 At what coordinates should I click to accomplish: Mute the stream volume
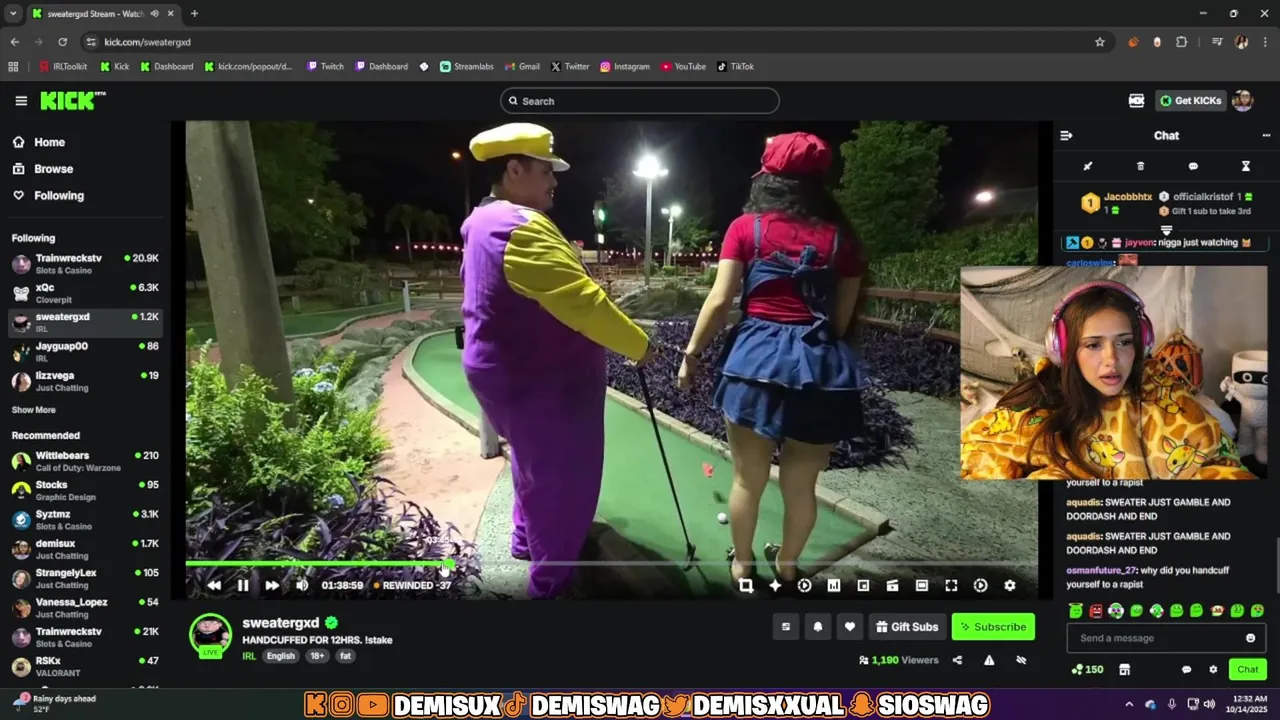click(x=302, y=586)
